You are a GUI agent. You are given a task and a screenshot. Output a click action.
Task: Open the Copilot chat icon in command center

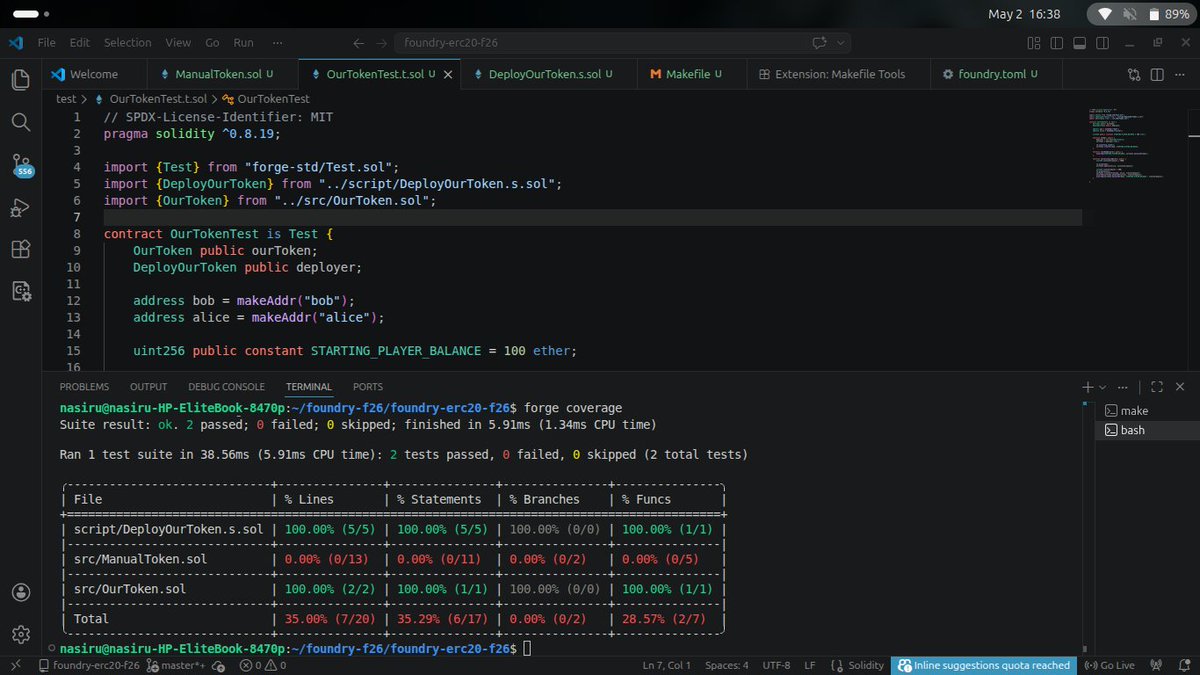(820, 43)
